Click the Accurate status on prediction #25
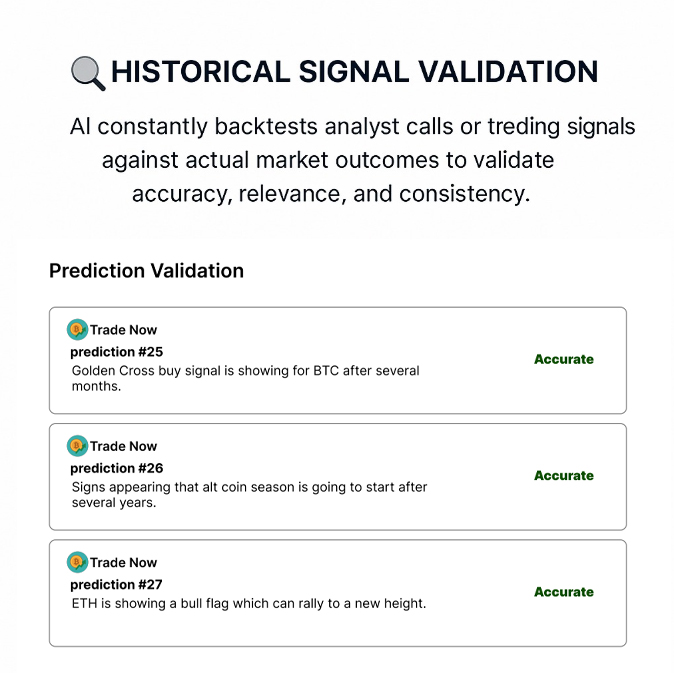 tap(564, 359)
